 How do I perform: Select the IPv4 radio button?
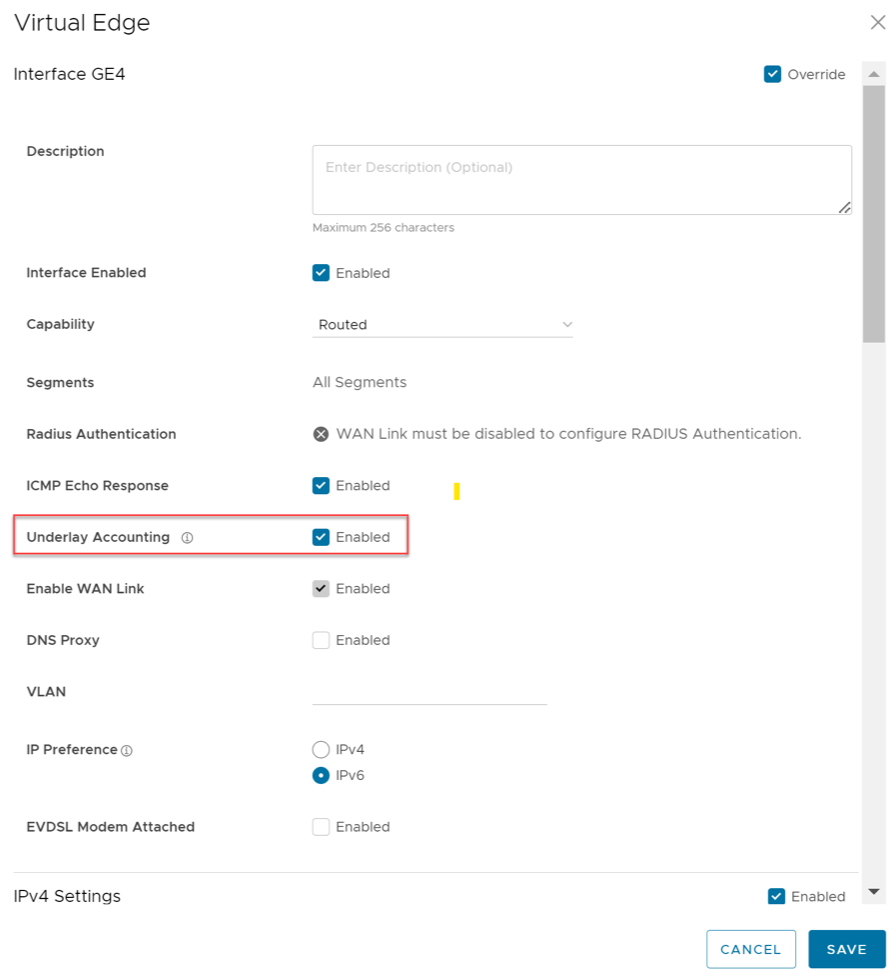[321, 749]
